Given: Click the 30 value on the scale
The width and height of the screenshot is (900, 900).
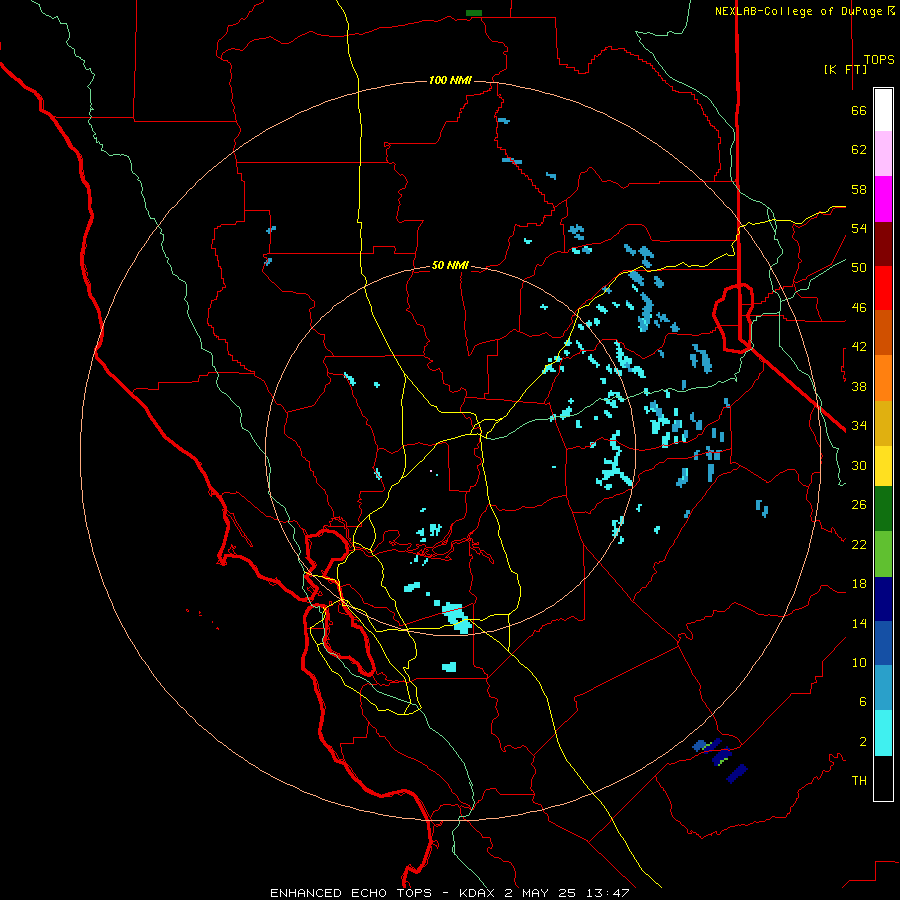Looking at the screenshot, I should tap(859, 465).
